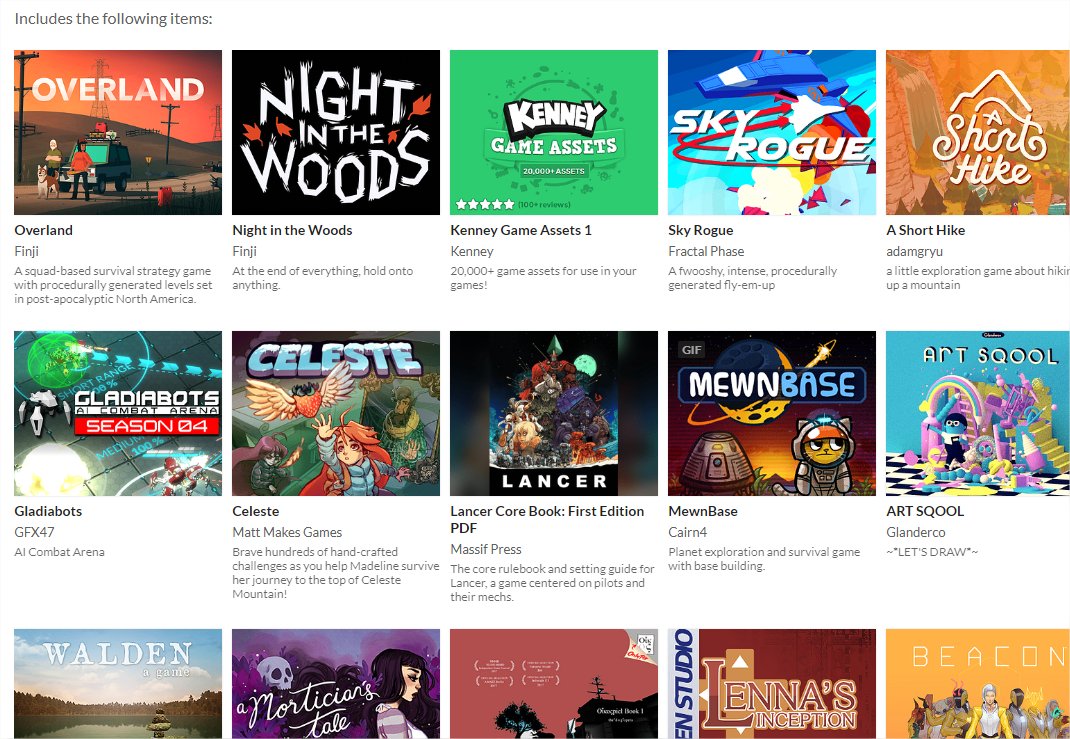The width and height of the screenshot is (1070, 739).
Task: Open the Overland cover thumbnail
Action: 117,132
